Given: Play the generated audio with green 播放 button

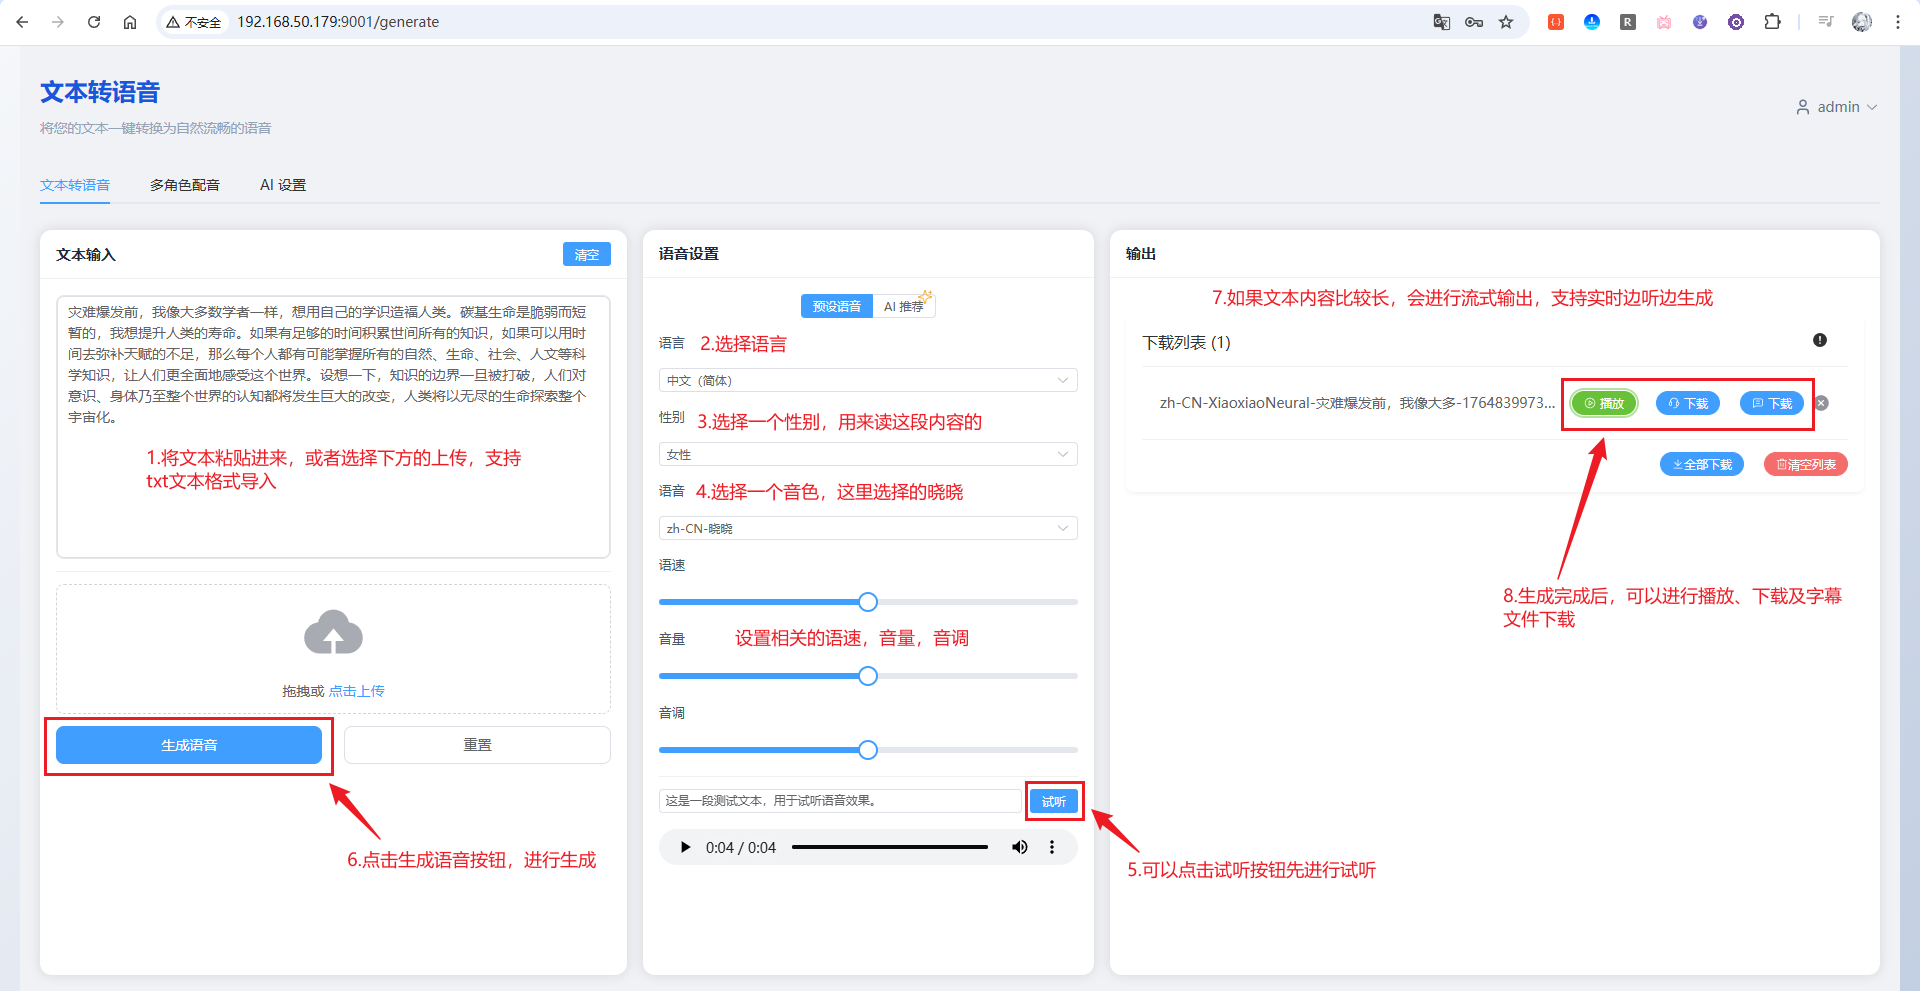Looking at the screenshot, I should tap(1604, 403).
